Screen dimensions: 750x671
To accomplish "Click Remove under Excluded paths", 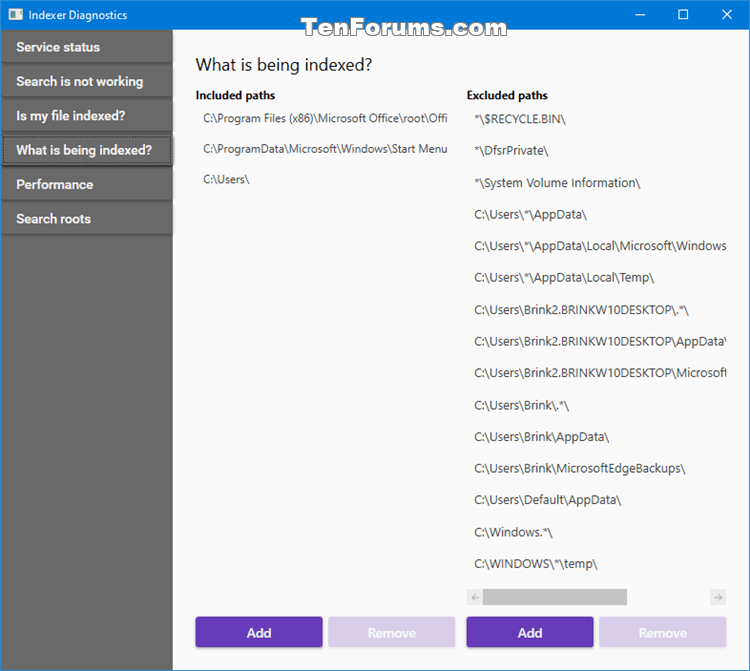I will (x=662, y=632).
